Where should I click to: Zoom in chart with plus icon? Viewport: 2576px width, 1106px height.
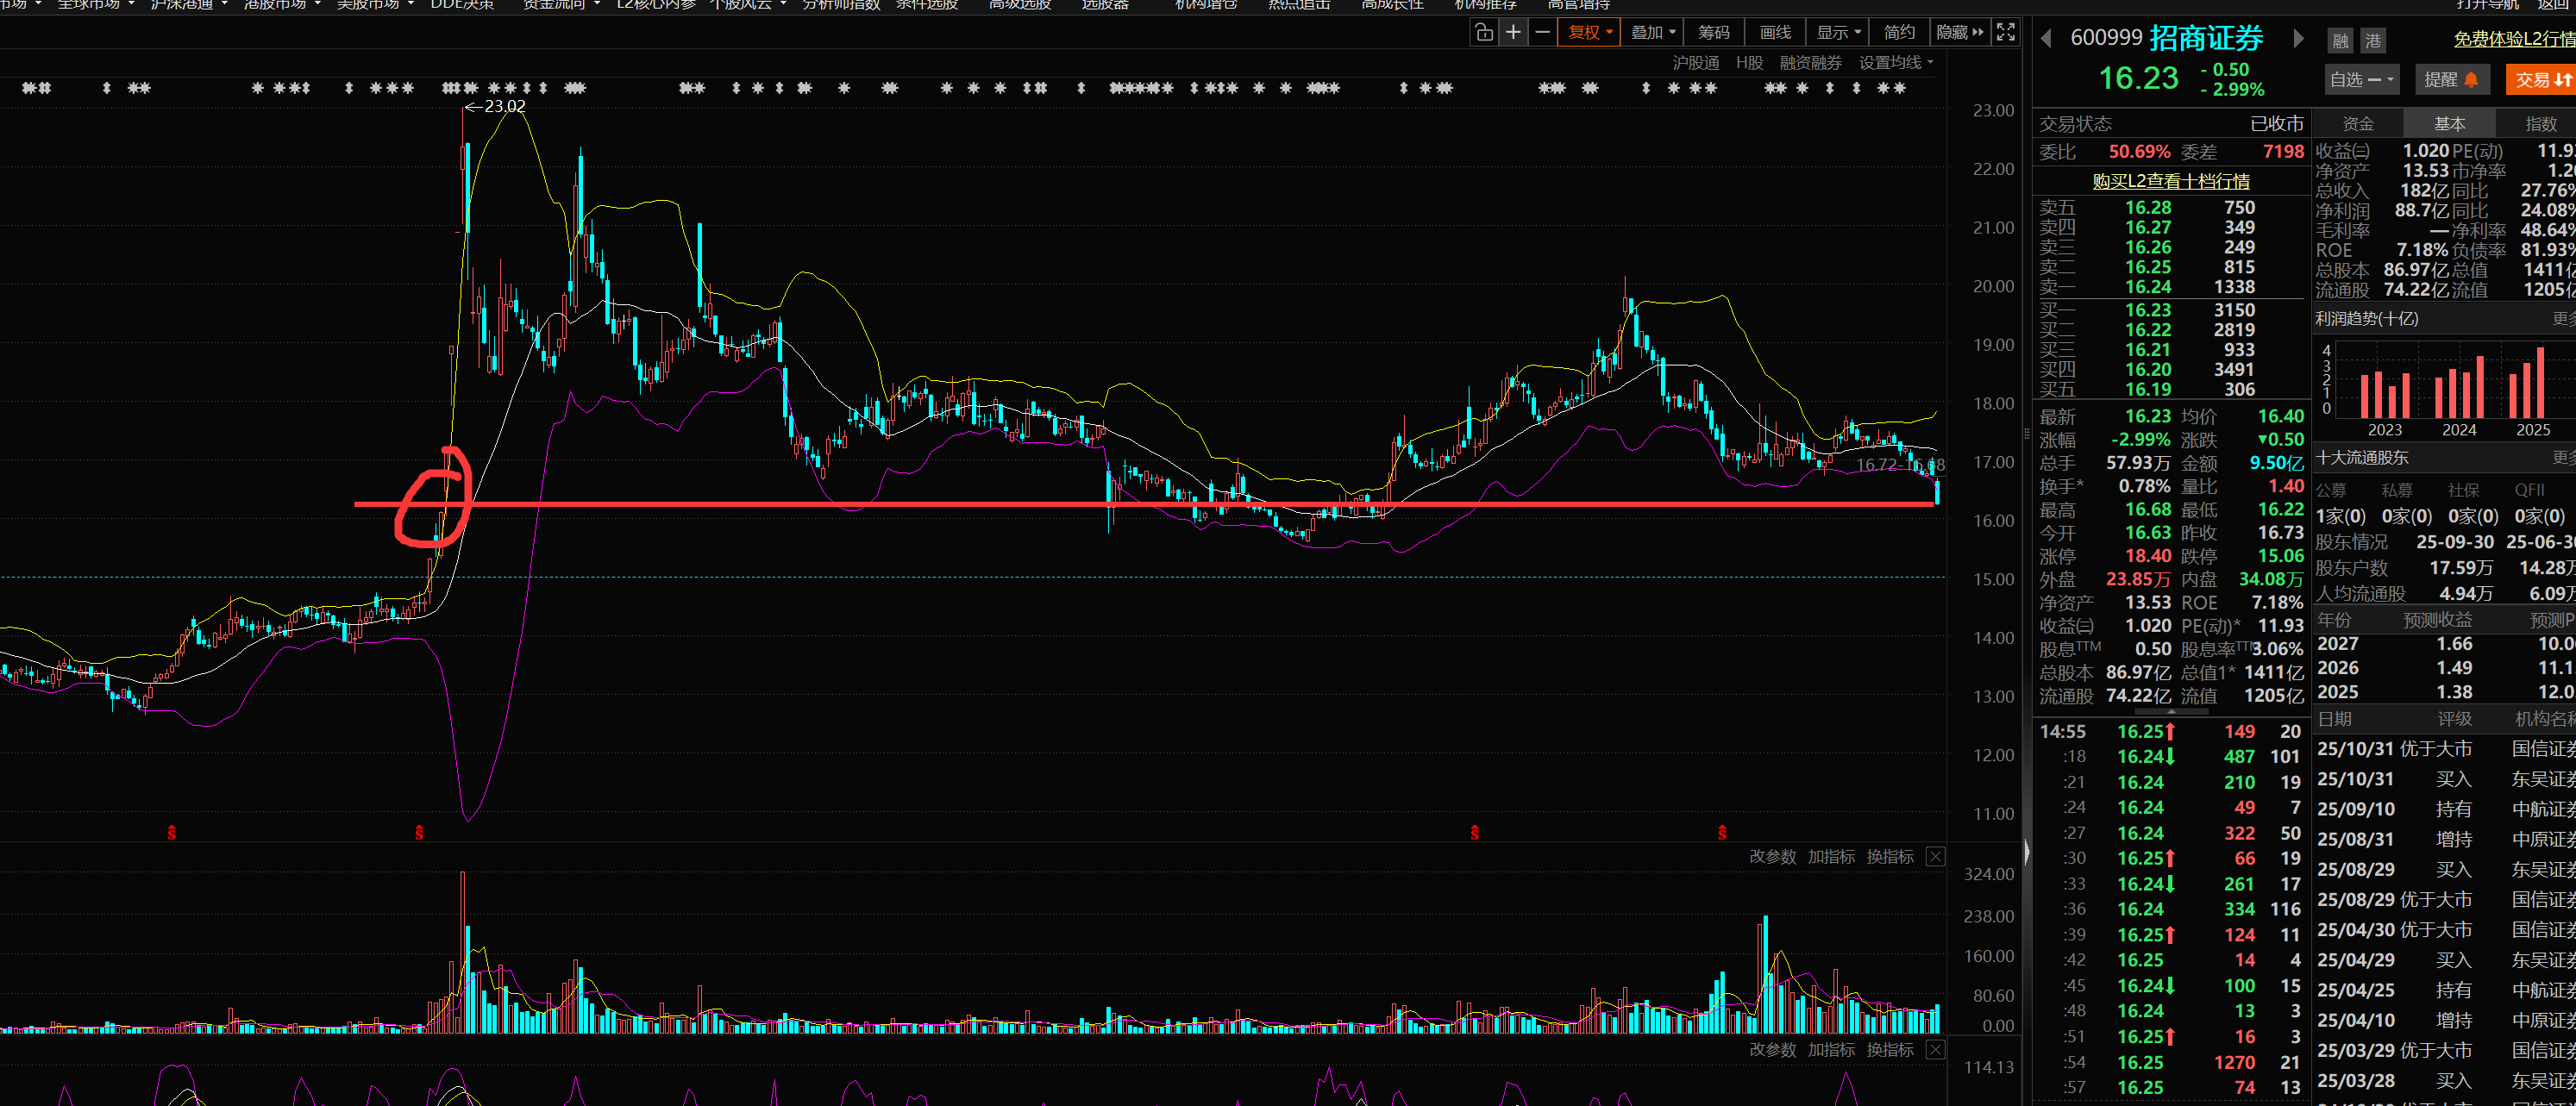1514,32
